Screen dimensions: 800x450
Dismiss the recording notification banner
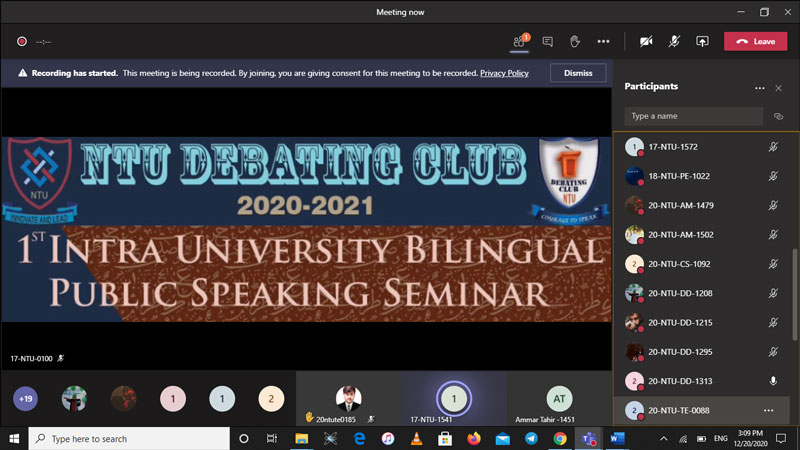577,73
